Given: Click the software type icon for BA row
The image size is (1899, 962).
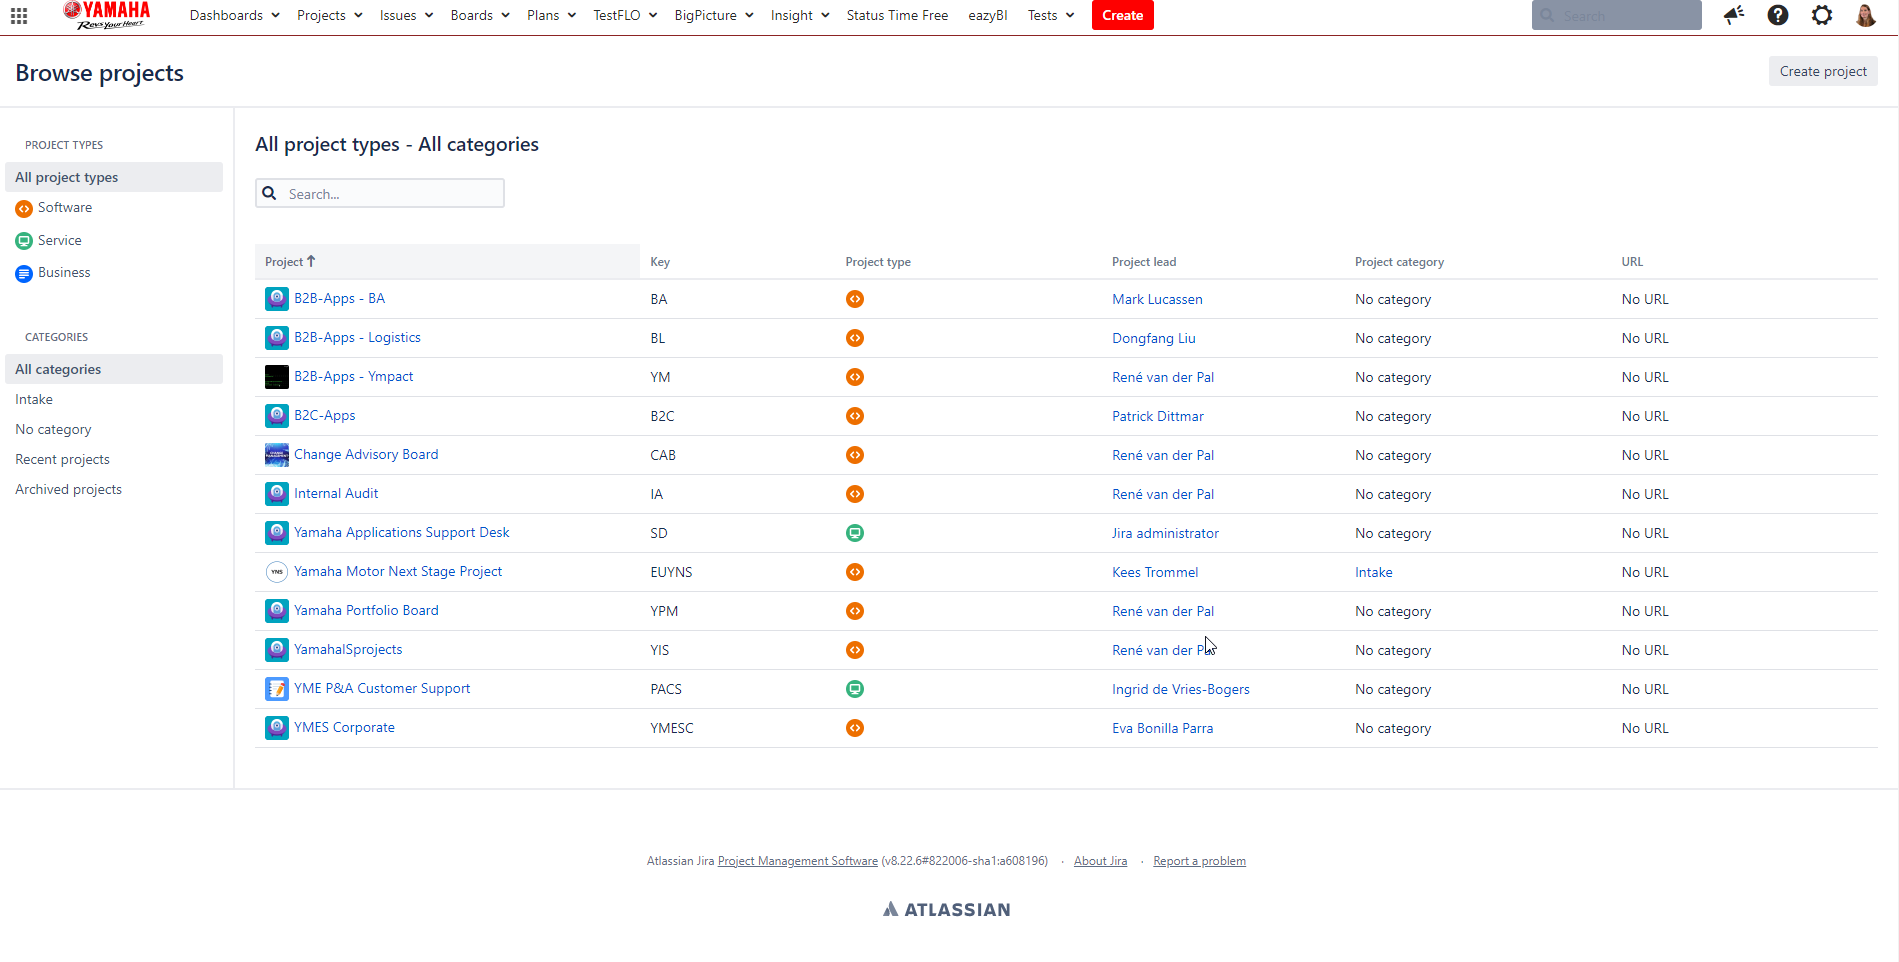Looking at the screenshot, I should click(855, 299).
